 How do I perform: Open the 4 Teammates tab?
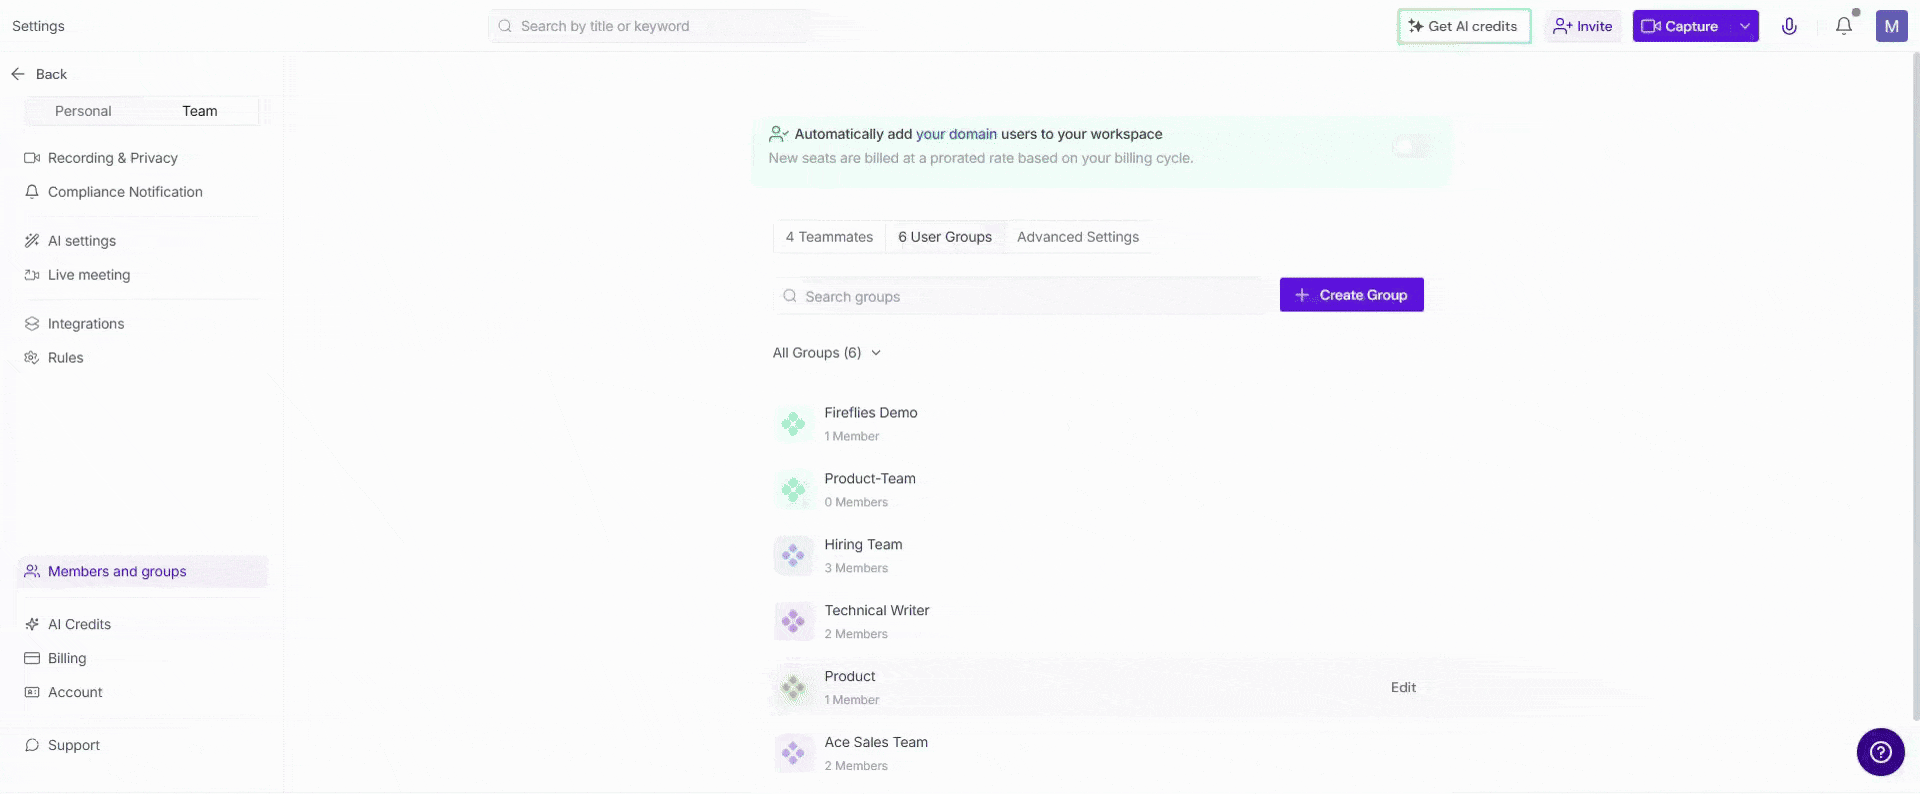point(829,237)
